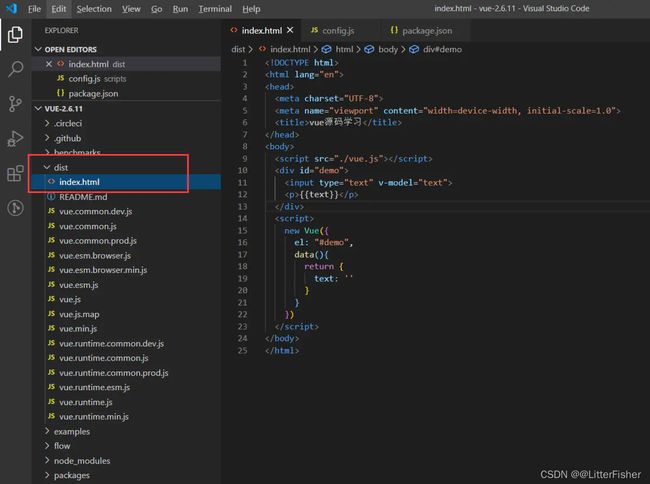This screenshot has height=484, width=650.
Task: Click the body symbol icon in breadcrumb
Action: (369, 49)
